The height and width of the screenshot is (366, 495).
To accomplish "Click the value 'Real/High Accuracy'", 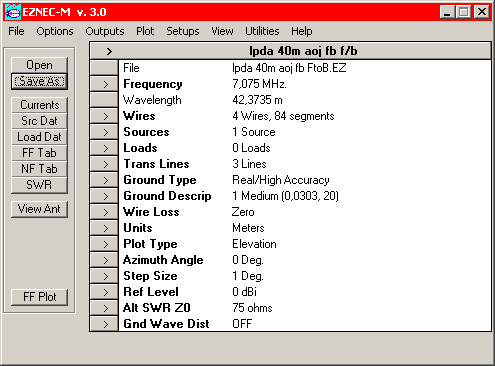I will (281, 180).
